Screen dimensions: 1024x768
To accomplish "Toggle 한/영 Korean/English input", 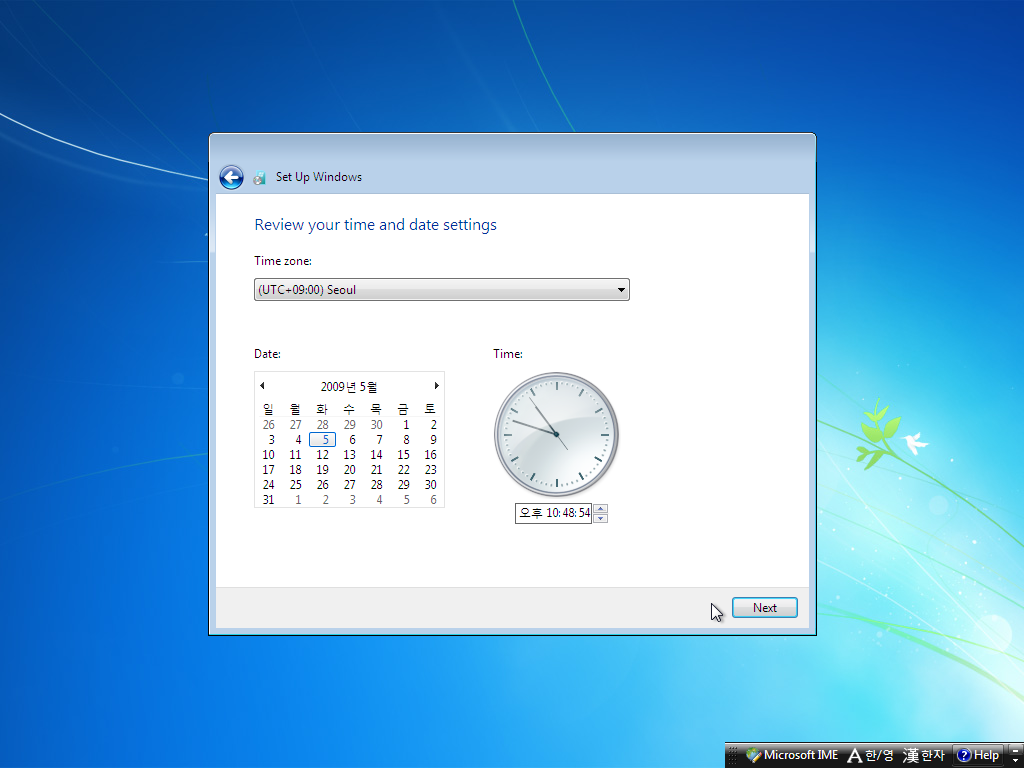I will tap(879, 756).
